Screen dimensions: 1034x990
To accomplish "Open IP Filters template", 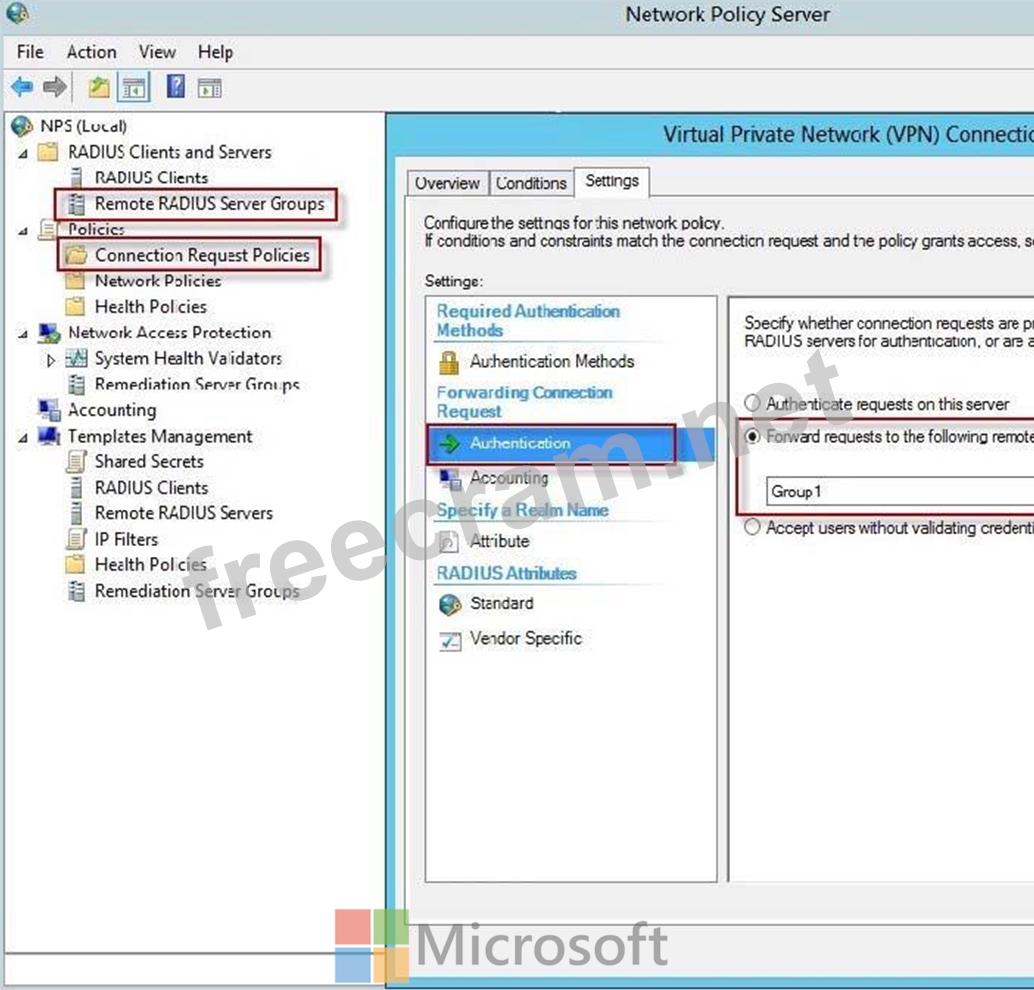I will 127,539.
